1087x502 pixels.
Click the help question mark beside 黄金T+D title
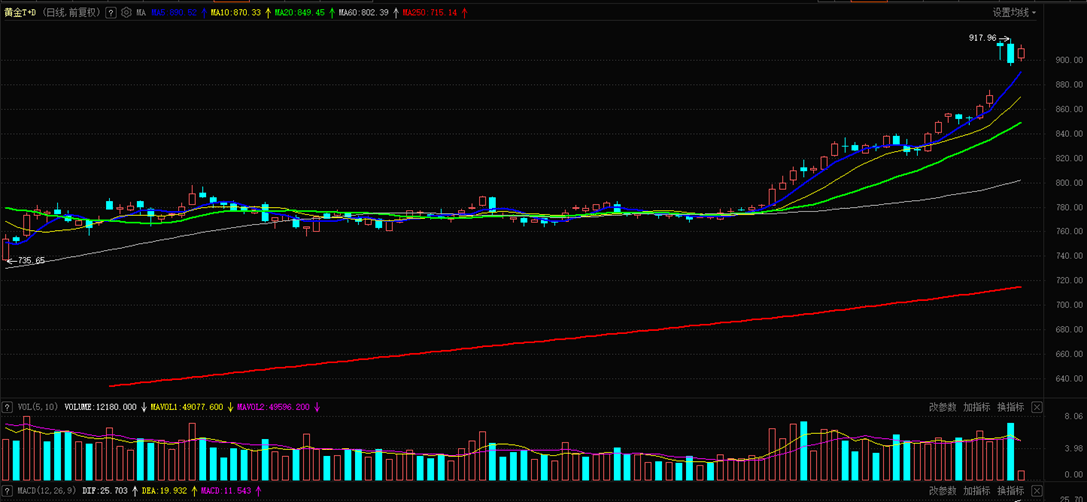111,13
